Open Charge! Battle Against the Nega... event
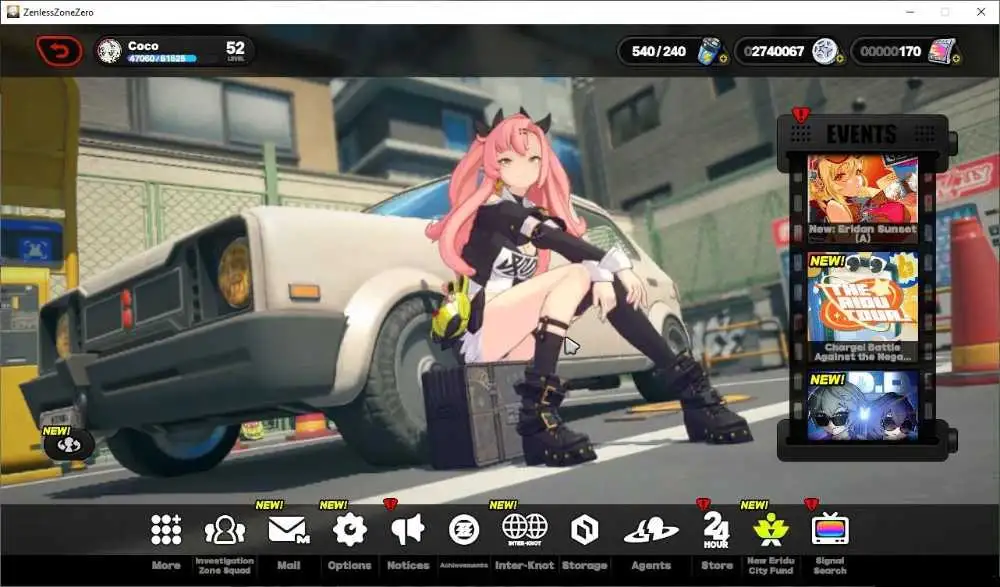This screenshot has width=1000, height=587. [862, 308]
